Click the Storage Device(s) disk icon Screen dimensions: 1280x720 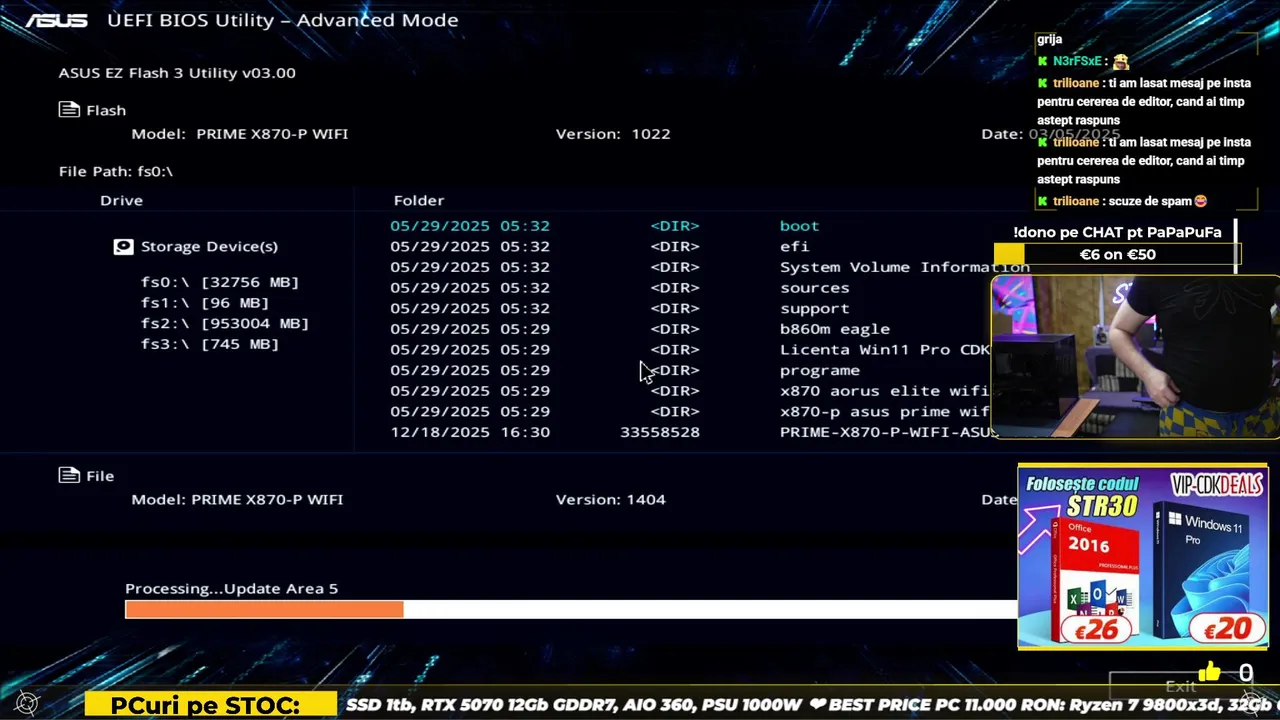(x=123, y=246)
